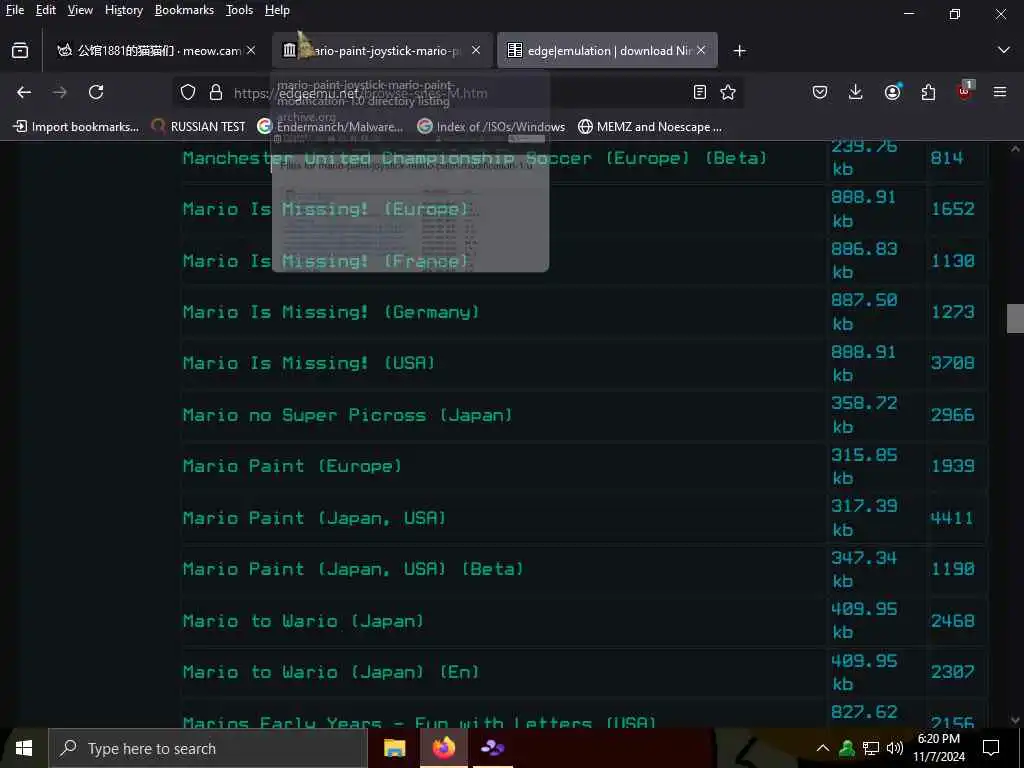The width and height of the screenshot is (1024, 768).
Task: Close the edge|emulation tab
Action: point(701,50)
